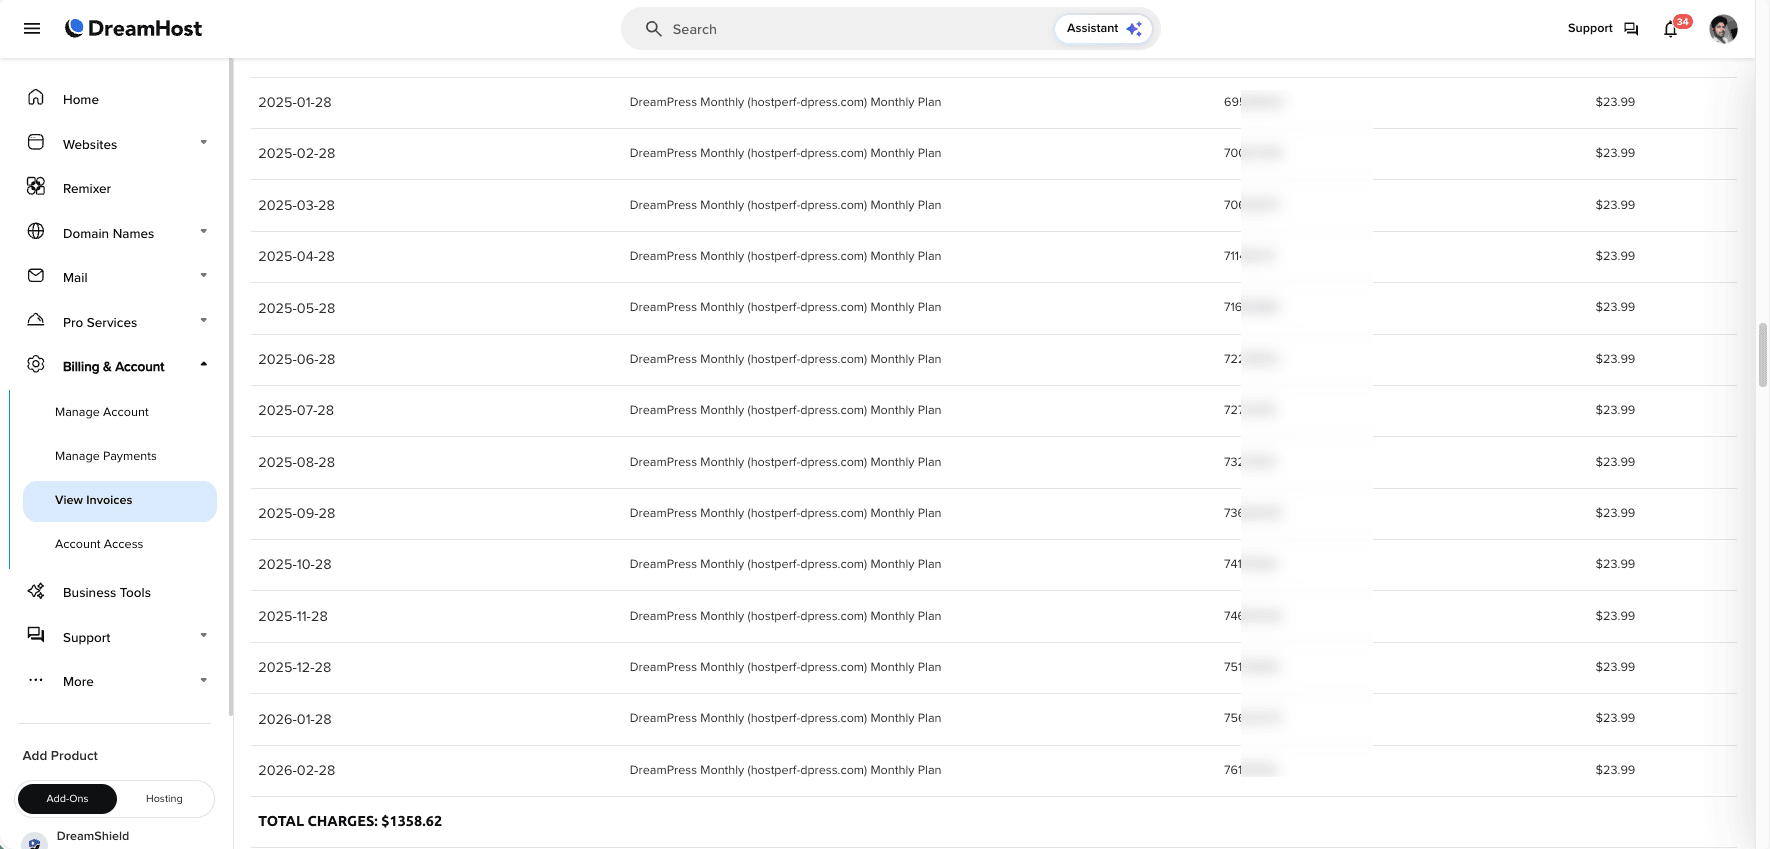Click the search magnifier icon
The width and height of the screenshot is (1770, 849).
653,29
